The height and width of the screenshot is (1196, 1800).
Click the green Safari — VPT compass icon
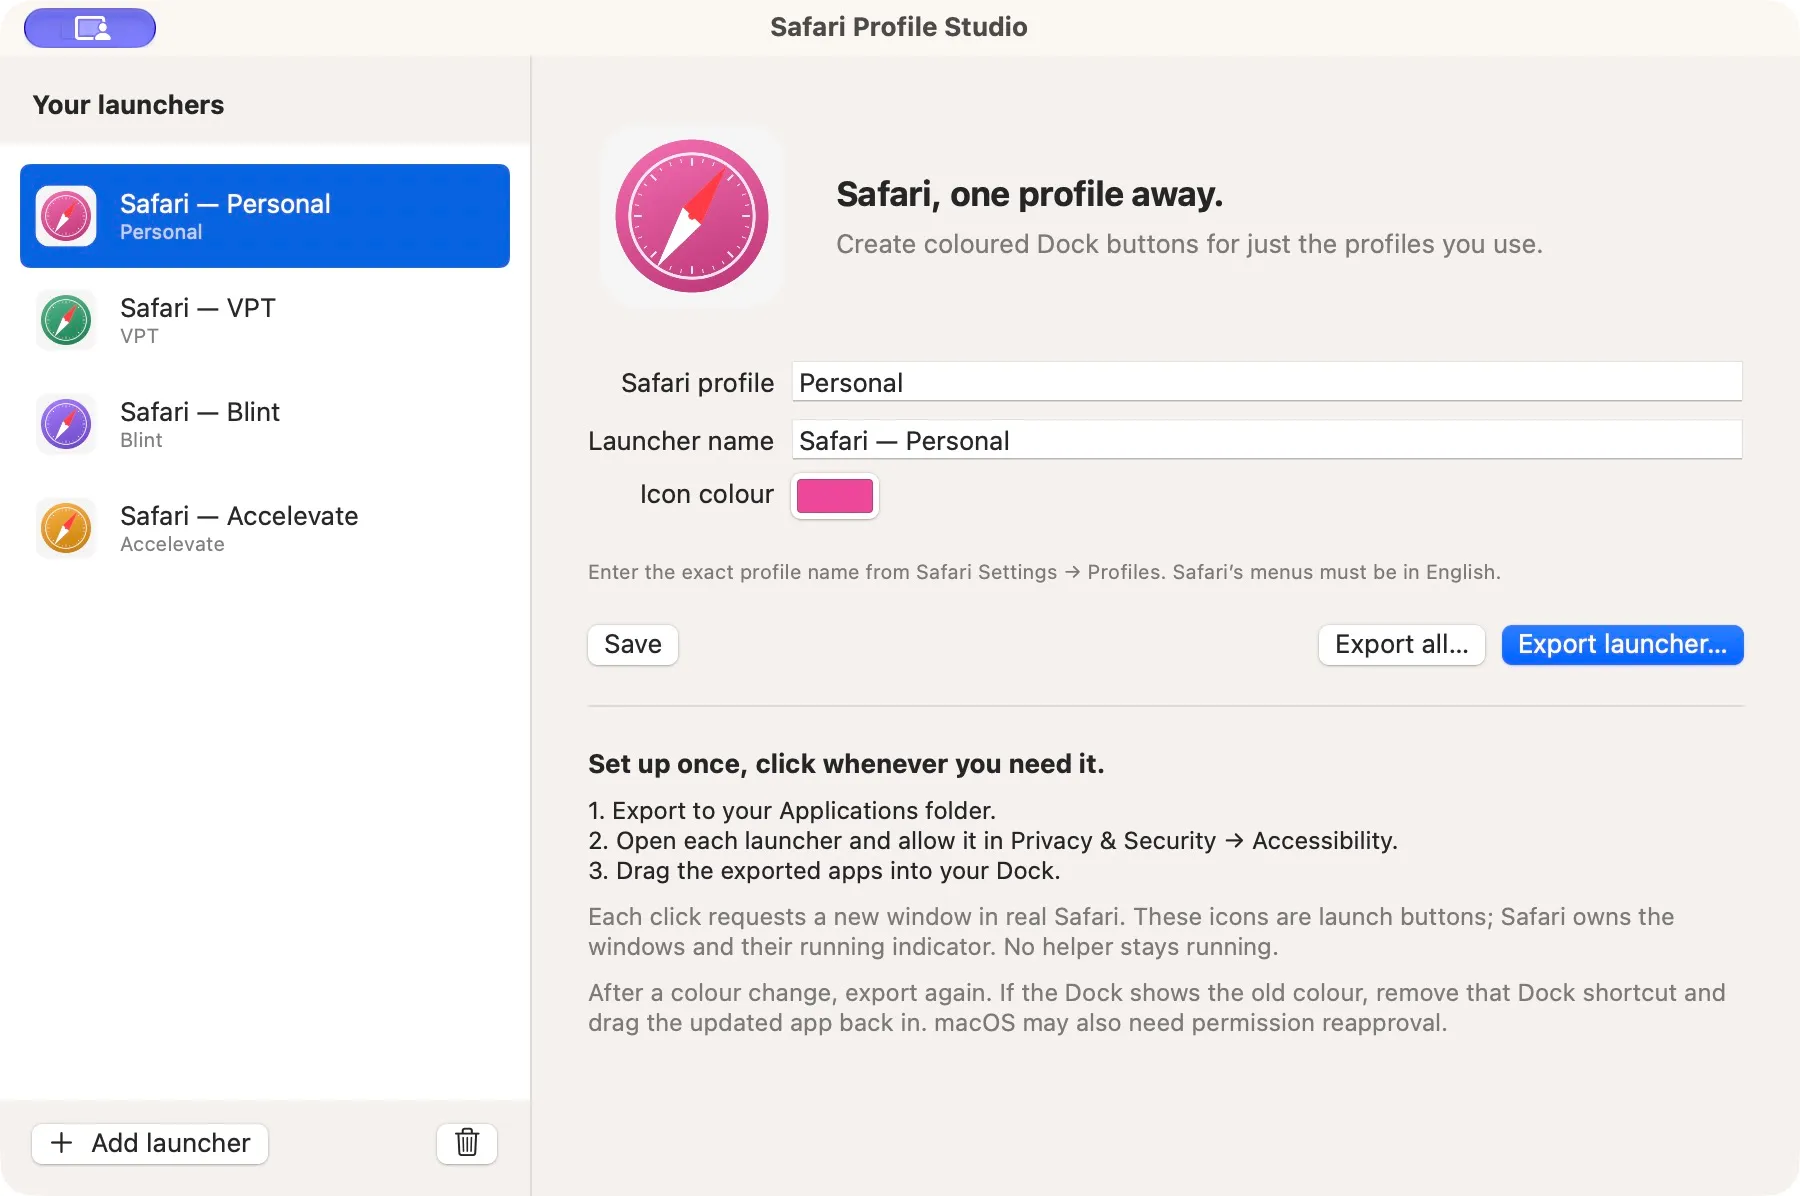coord(66,320)
